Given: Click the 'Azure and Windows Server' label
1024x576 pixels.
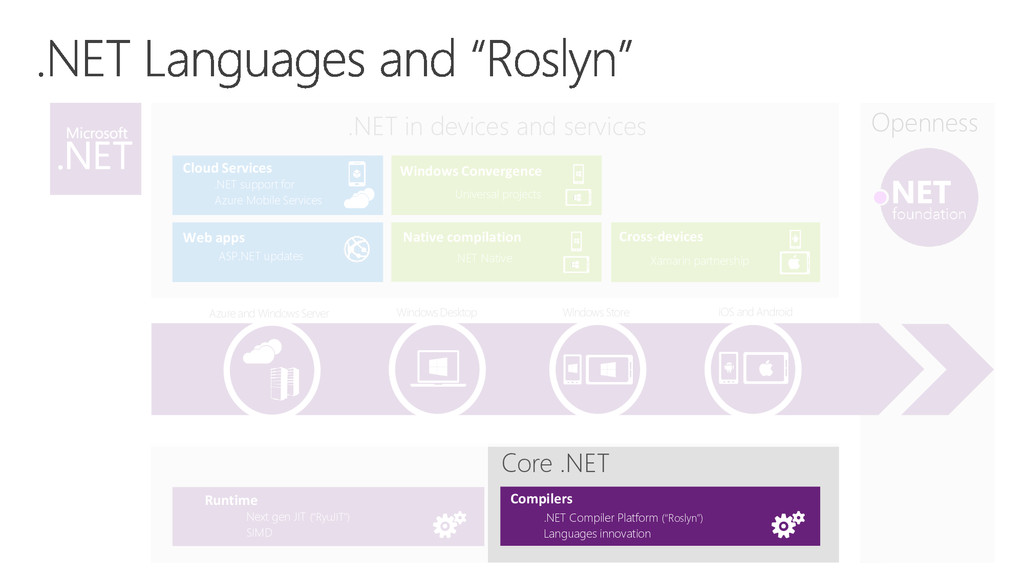Looking at the screenshot, I should click(269, 313).
